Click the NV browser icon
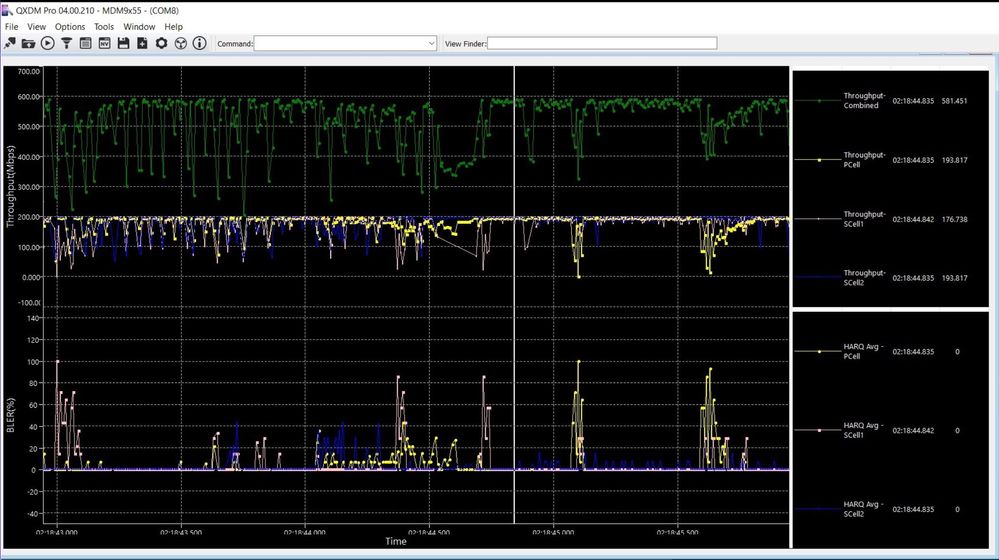The image size is (999, 560). [104, 43]
